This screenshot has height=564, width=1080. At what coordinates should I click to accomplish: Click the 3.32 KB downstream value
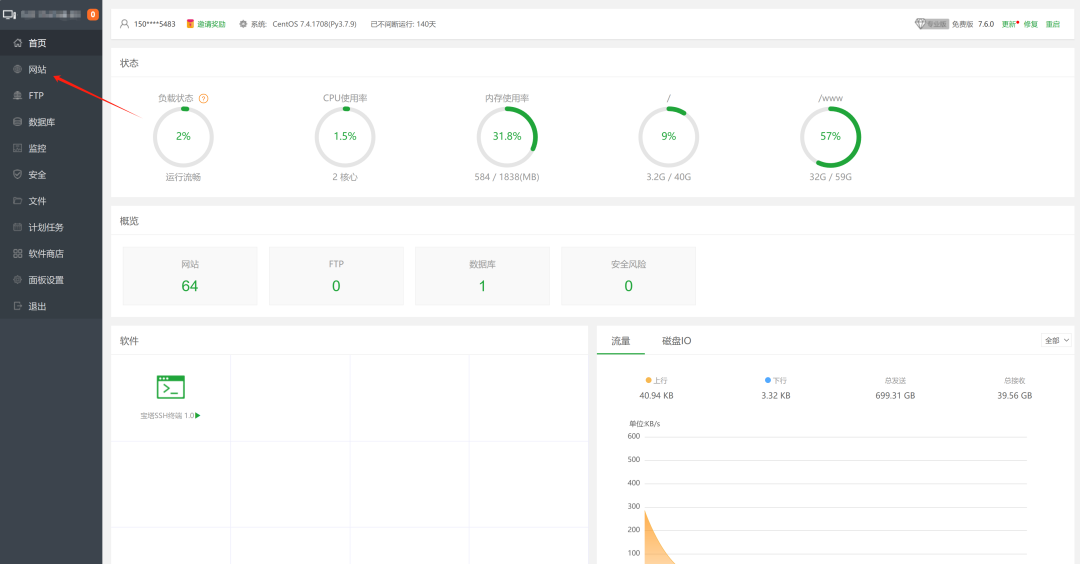coord(776,396)
